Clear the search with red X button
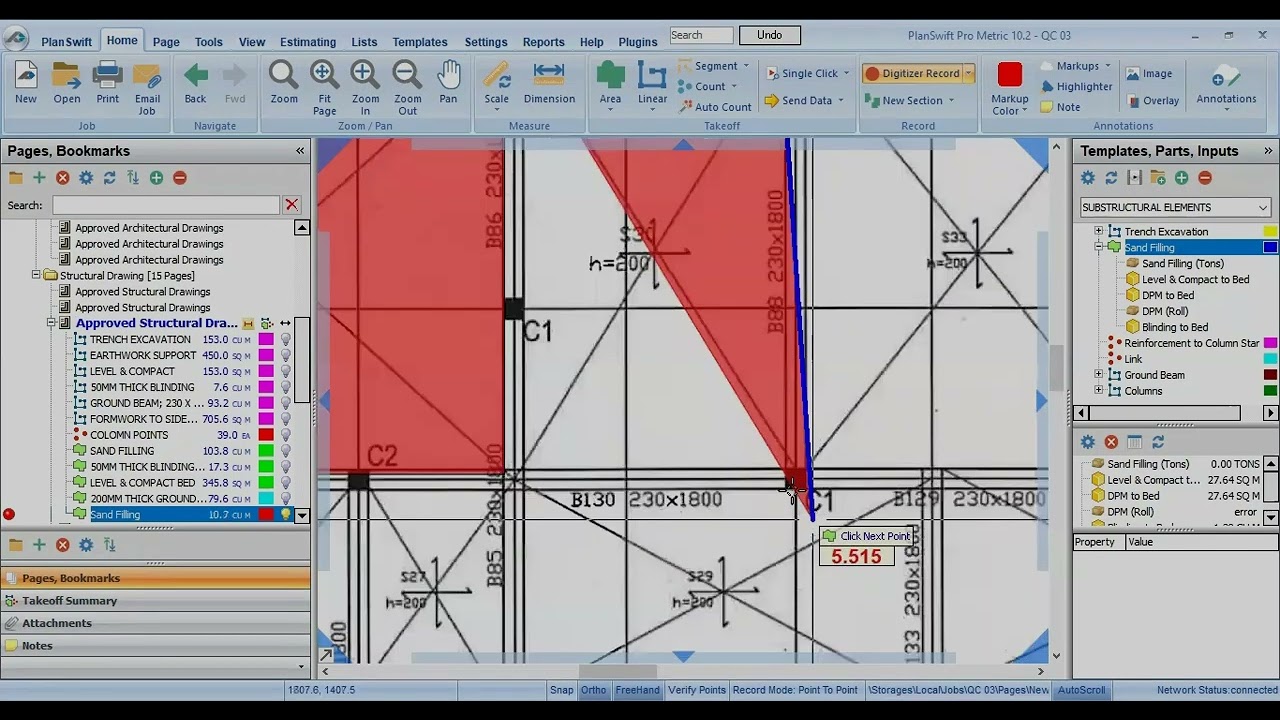The image size is (1280, 720). click(x=291, y=205)
